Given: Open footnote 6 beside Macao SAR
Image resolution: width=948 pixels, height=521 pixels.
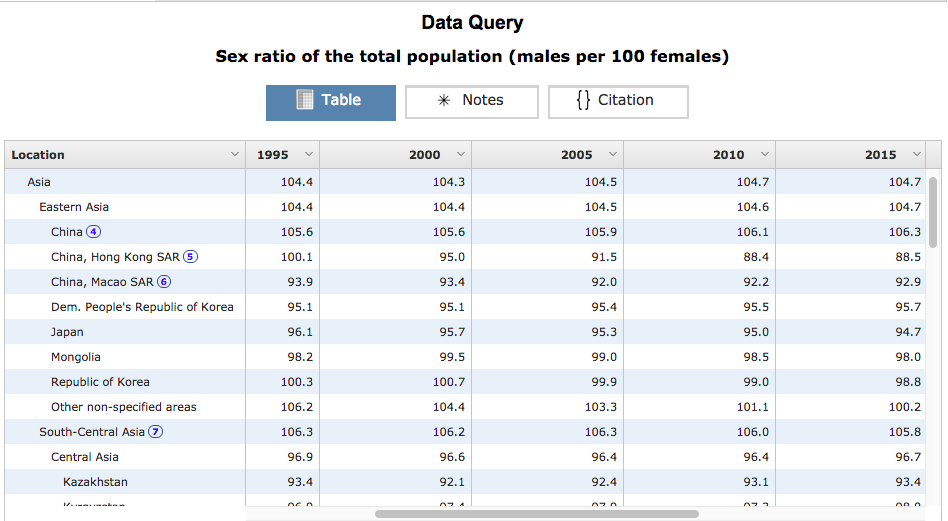Looking at the screenshot, I should (x=164, y=282).
